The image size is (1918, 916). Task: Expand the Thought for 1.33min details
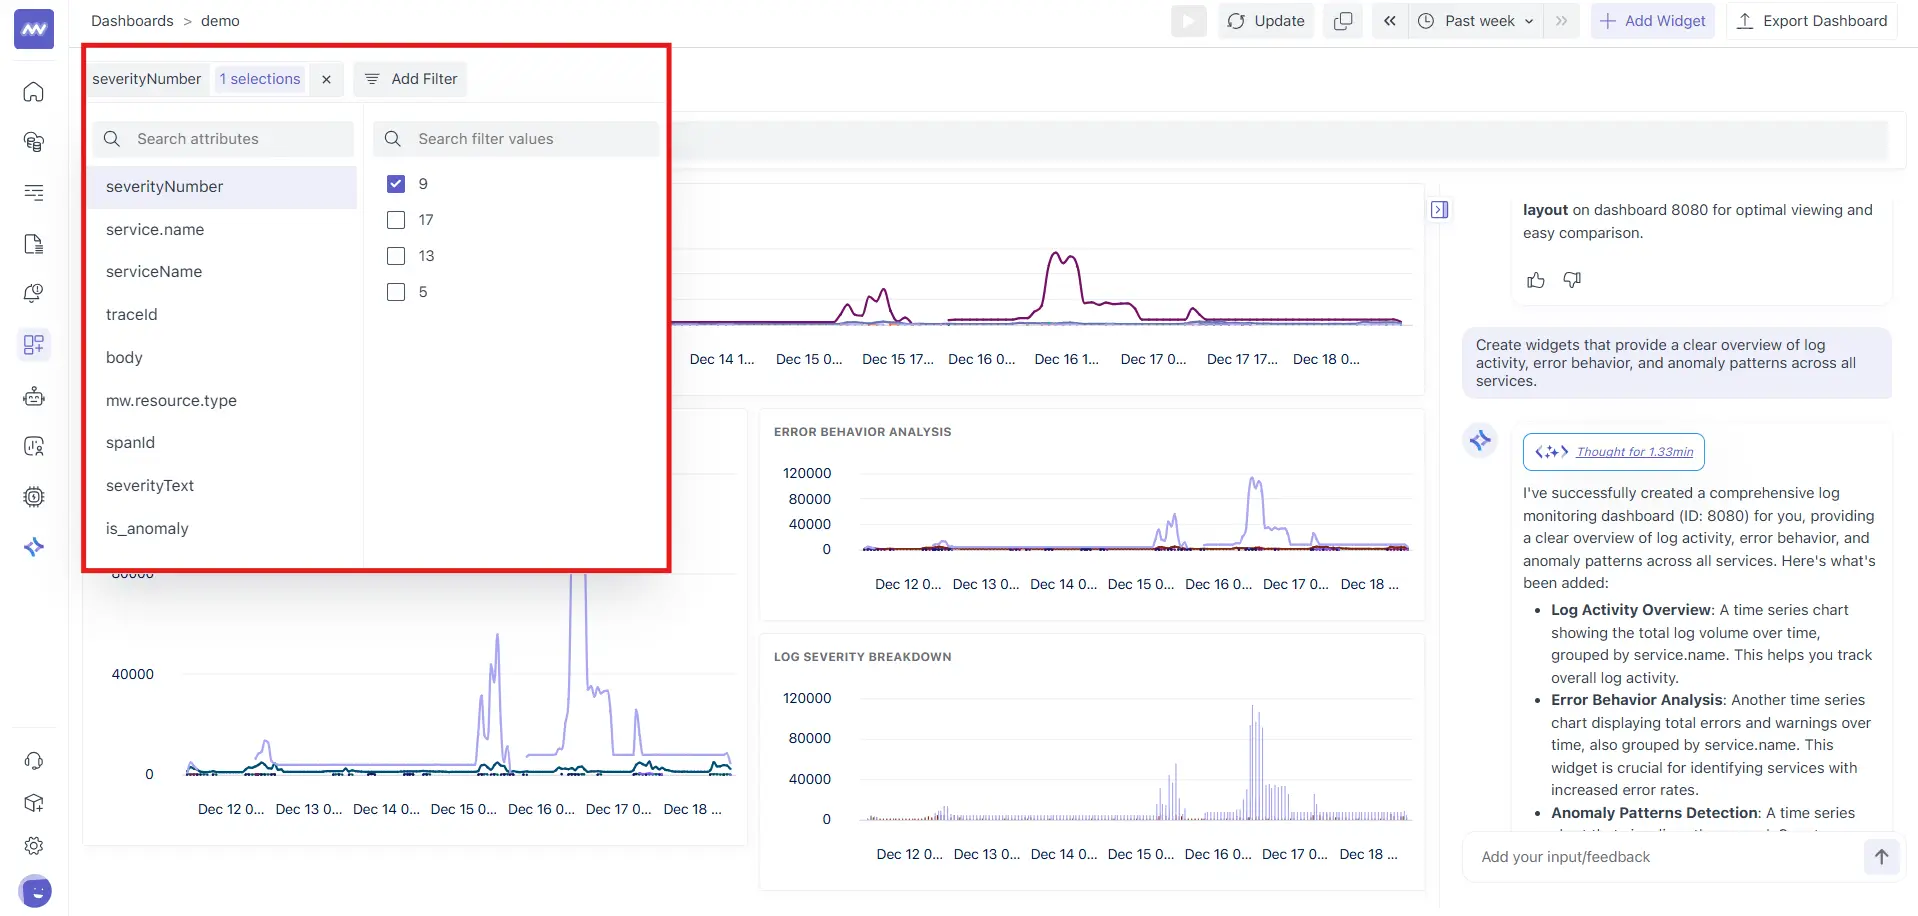click(x=1634, y=452)
